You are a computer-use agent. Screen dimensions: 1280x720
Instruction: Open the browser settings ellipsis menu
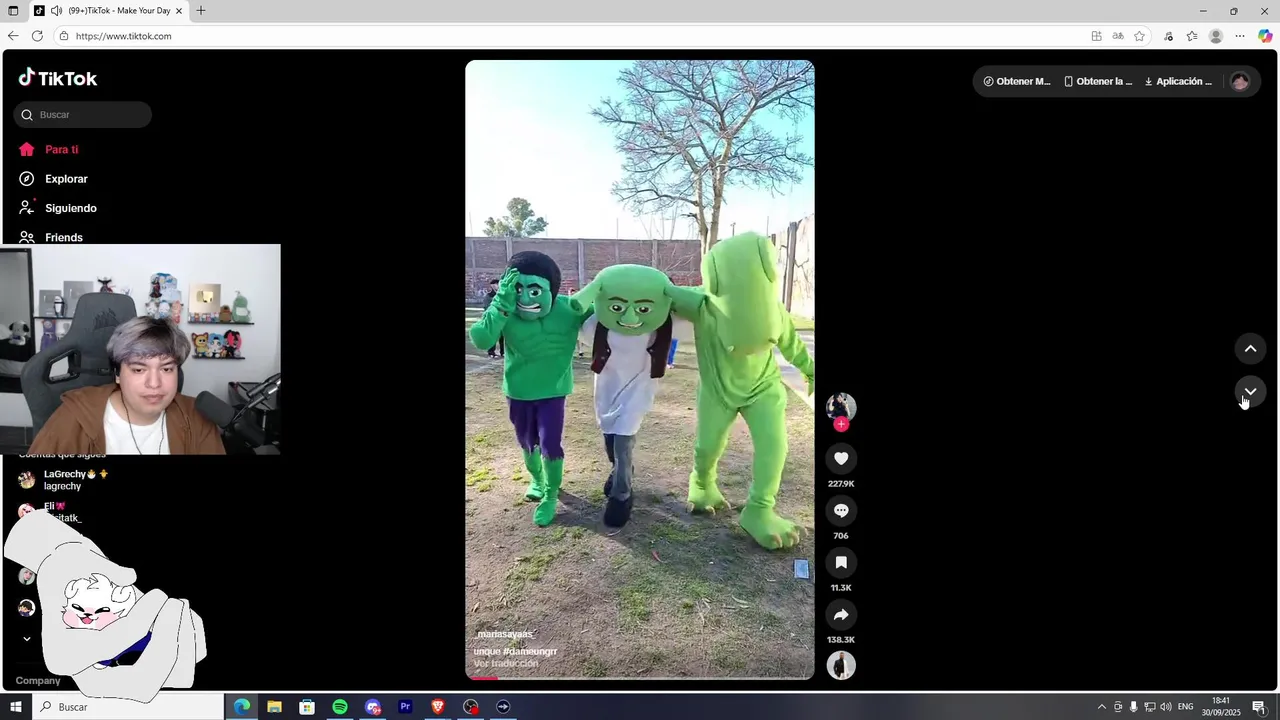point(1240,36)
